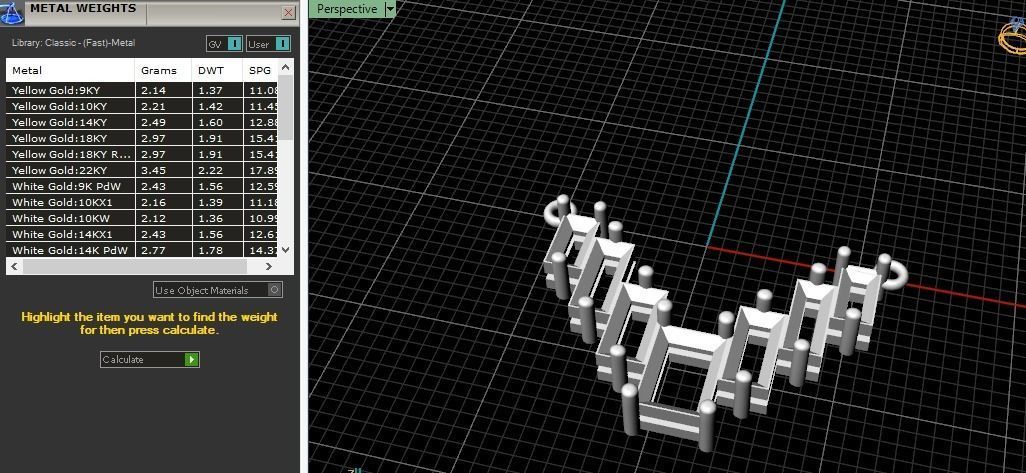Click the 1.60 DWT cell

217,122
